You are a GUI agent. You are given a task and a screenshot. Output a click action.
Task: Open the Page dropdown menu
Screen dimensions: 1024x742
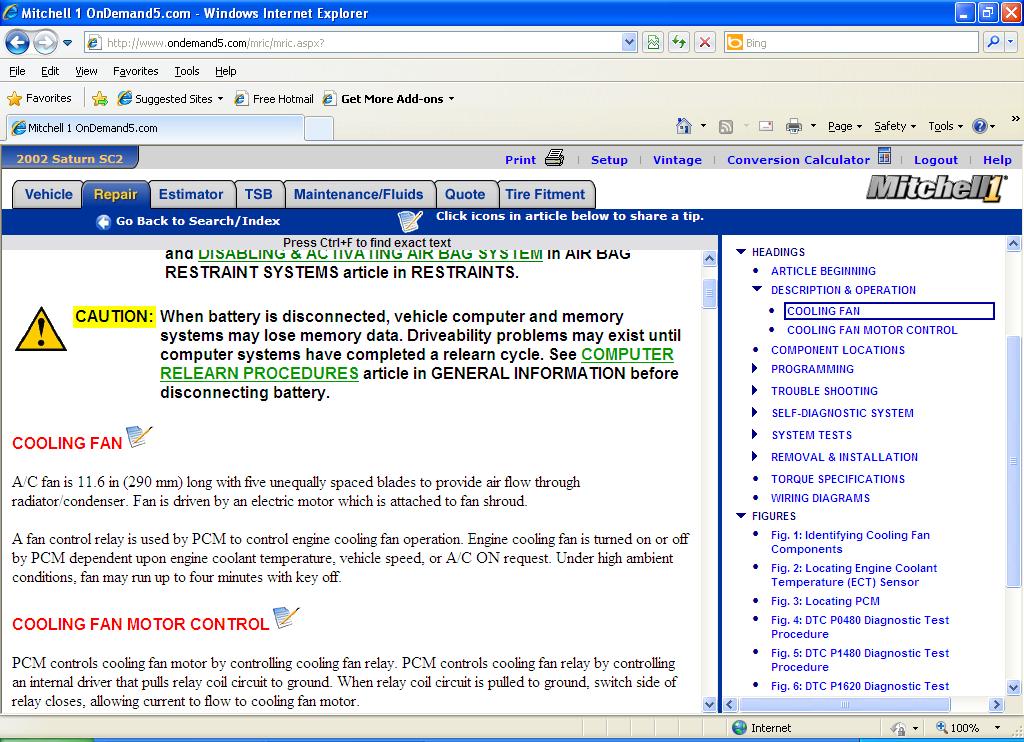pos(844,126)
